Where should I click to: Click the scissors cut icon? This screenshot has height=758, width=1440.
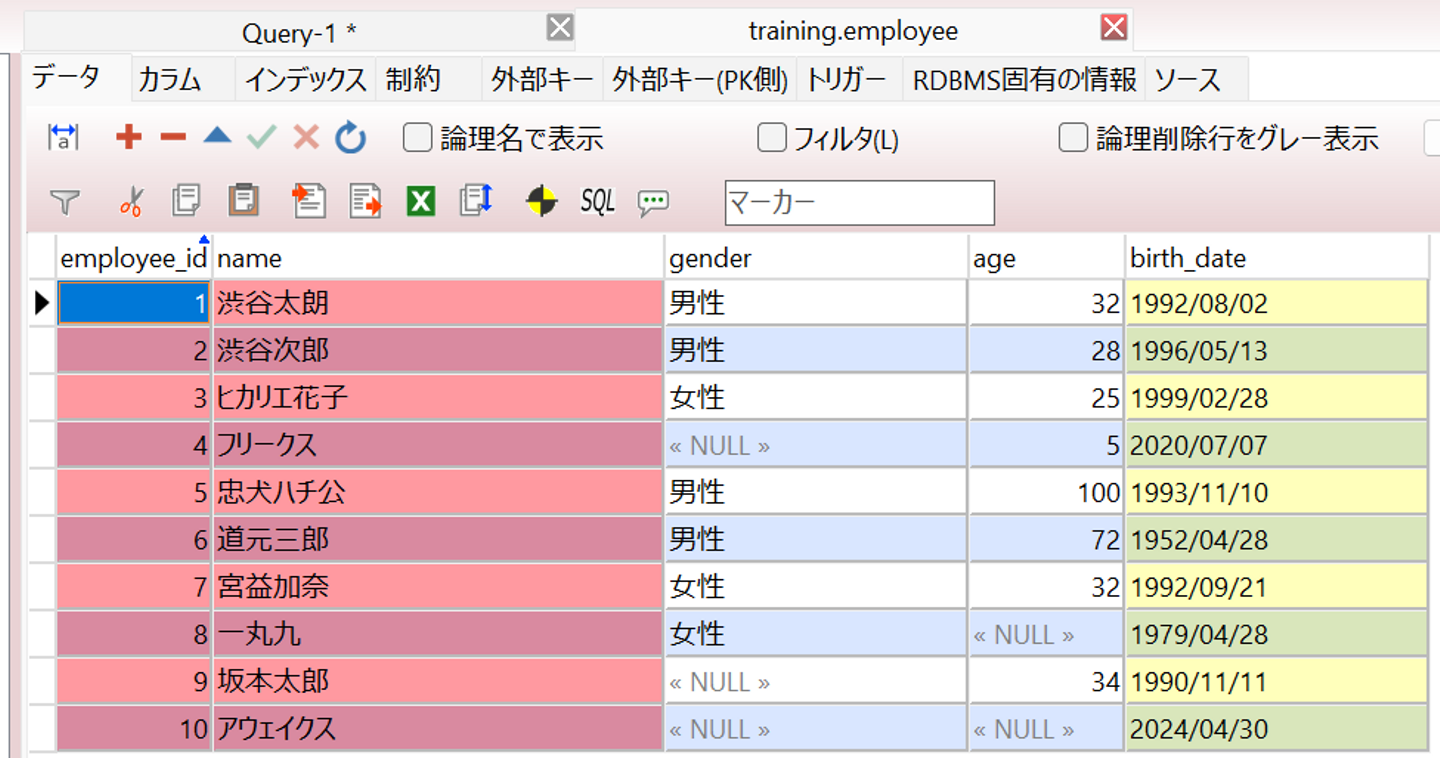tap(130, 202)
